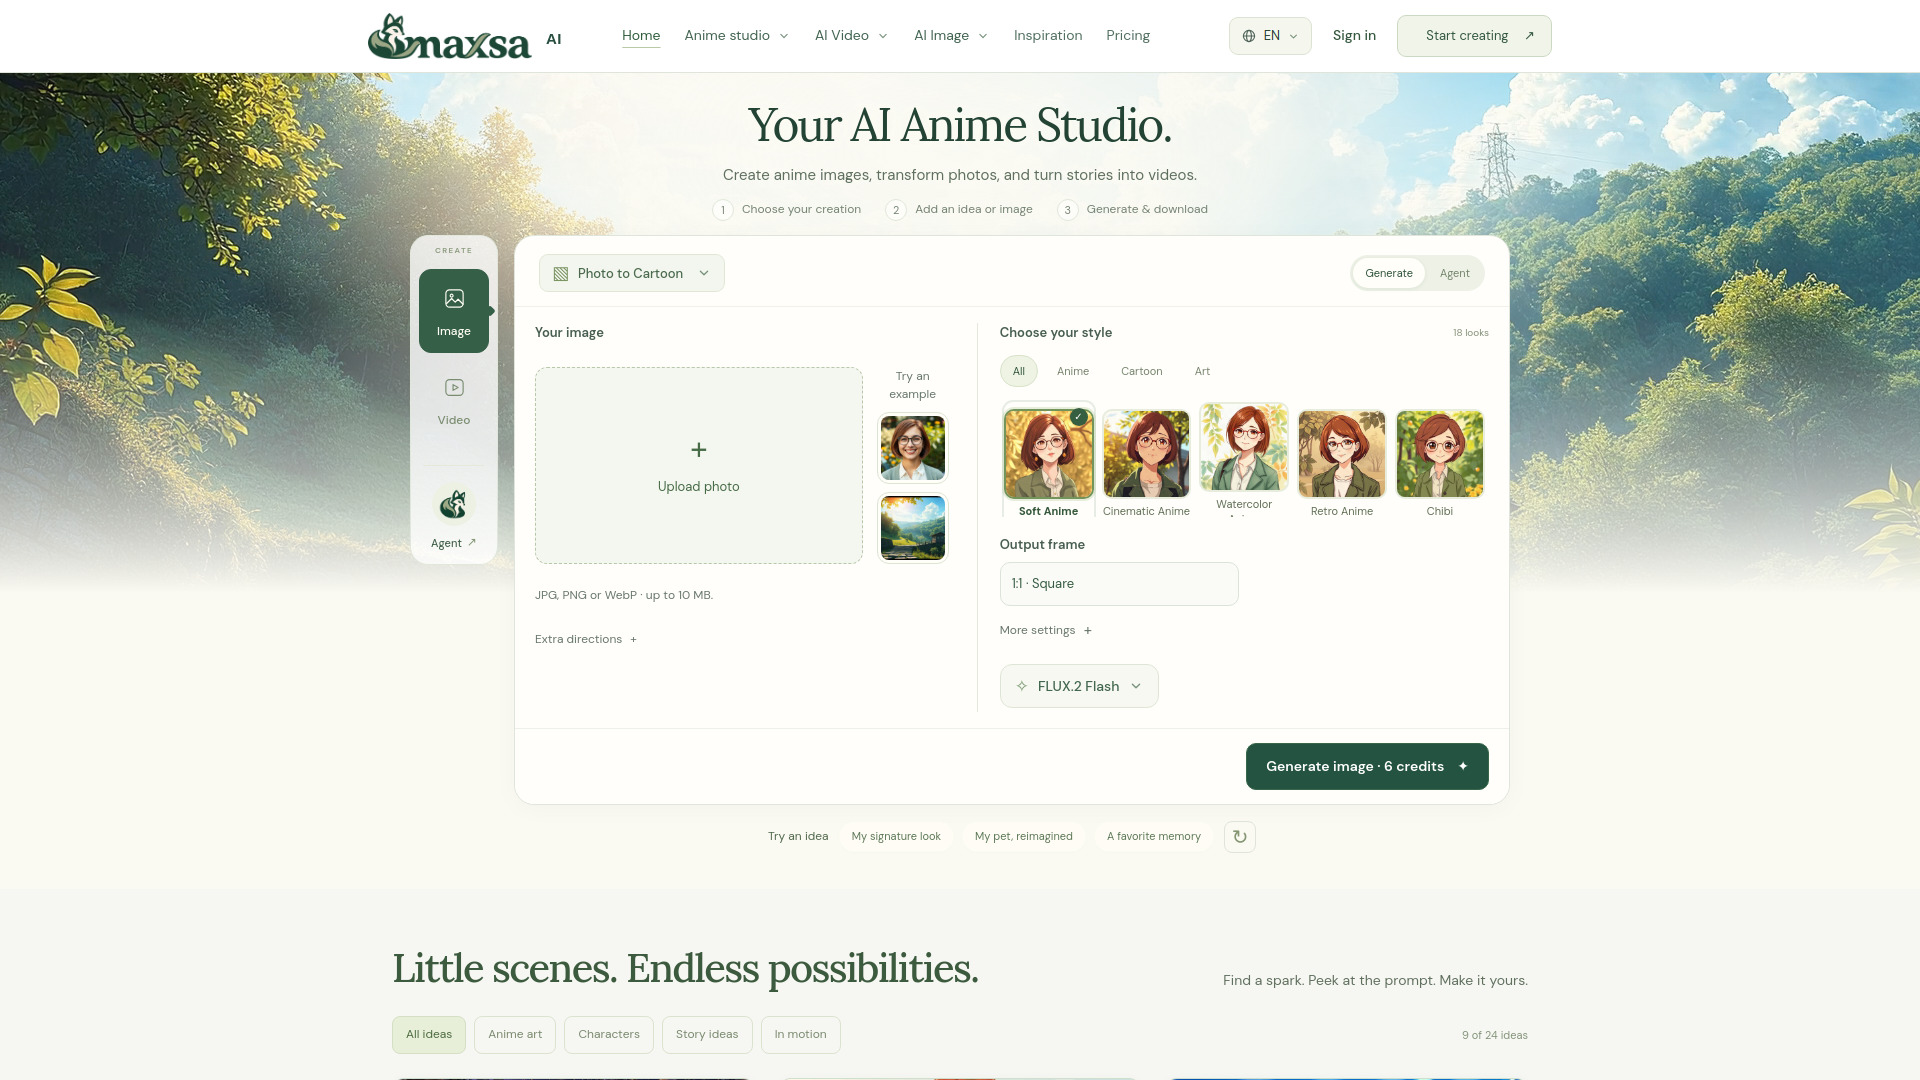Go to the Home nav item
1920x1080 pixels.
641,36
